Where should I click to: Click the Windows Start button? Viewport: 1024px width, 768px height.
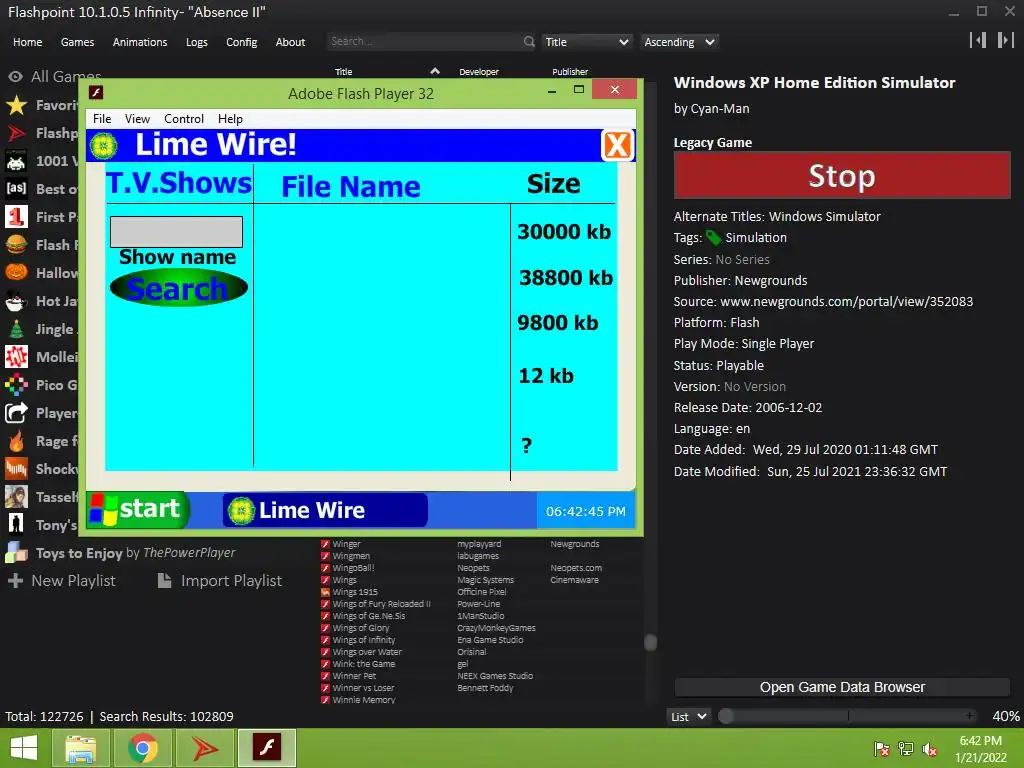[24, 748]
